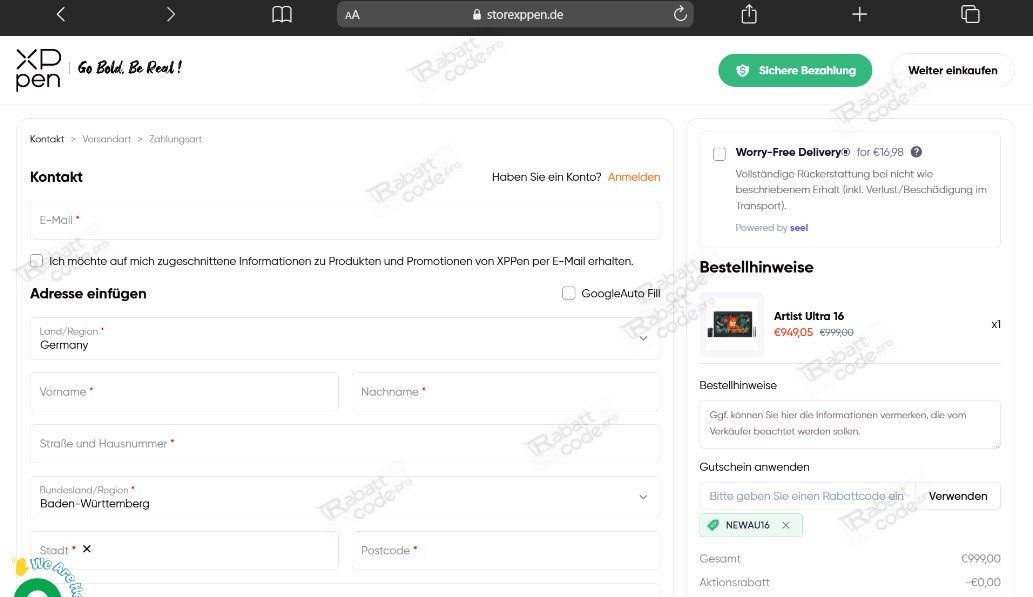The width and height of the screenshot is (1033, 597).
Task: Tap the browser back arrow
Action: tap(61, 14)
